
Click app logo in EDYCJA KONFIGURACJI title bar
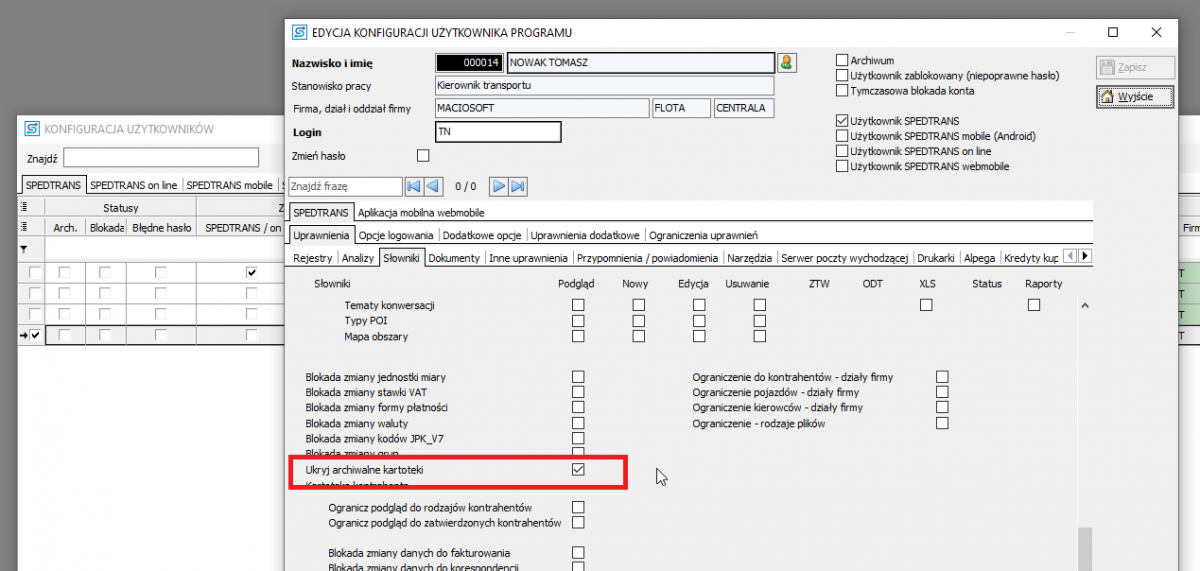[x=299, y=32]
